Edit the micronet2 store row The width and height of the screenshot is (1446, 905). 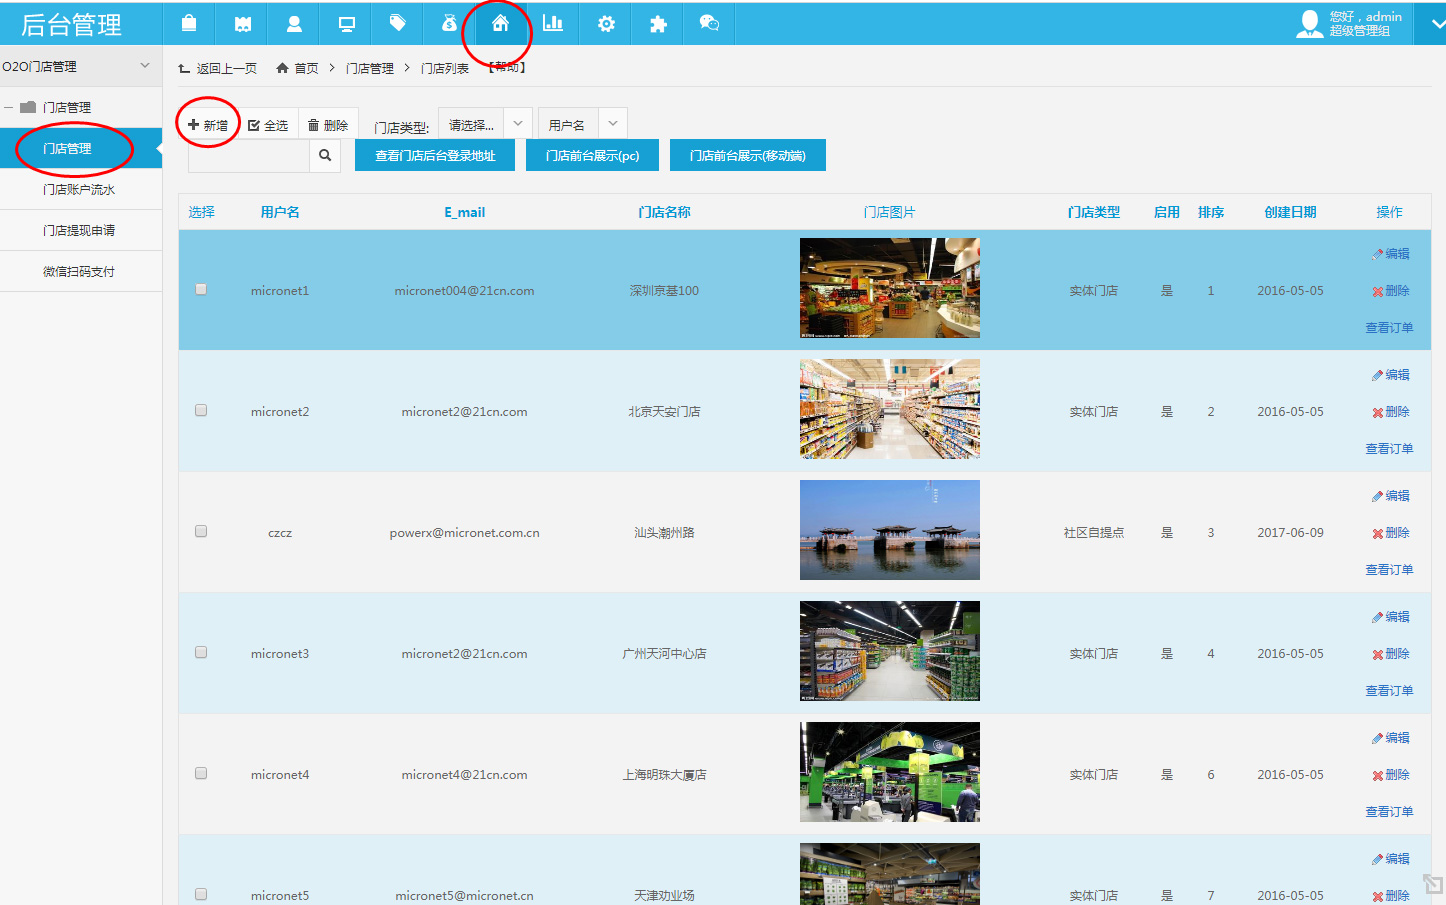[x=1391, y=375]
